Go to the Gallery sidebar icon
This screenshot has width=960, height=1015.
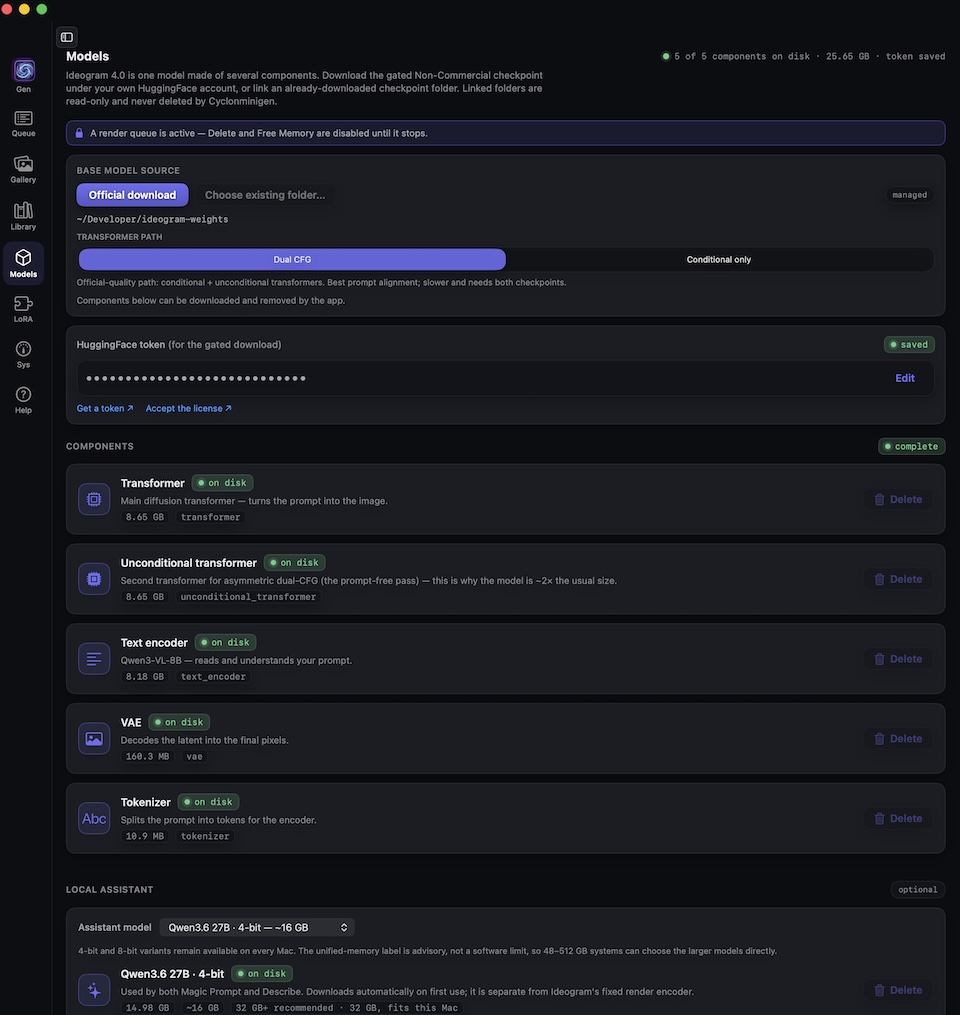pyautogui.click(x=23, y=170)
